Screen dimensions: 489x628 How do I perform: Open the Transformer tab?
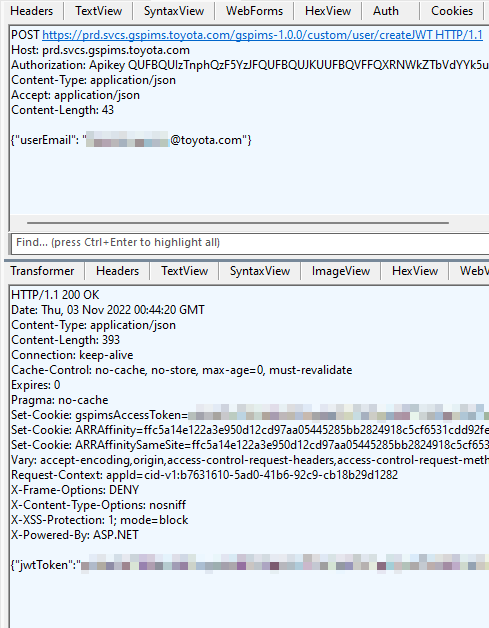42,271
